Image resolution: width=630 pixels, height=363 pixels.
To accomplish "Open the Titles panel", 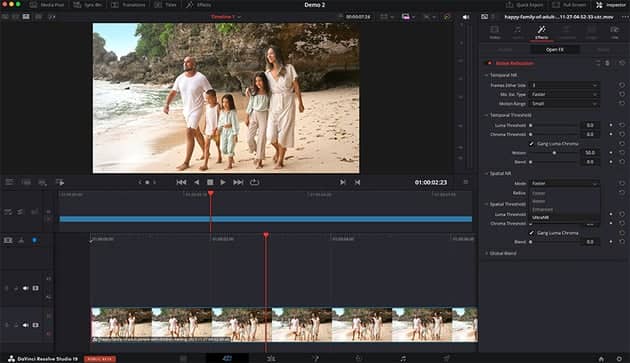I will coord(166,5).
